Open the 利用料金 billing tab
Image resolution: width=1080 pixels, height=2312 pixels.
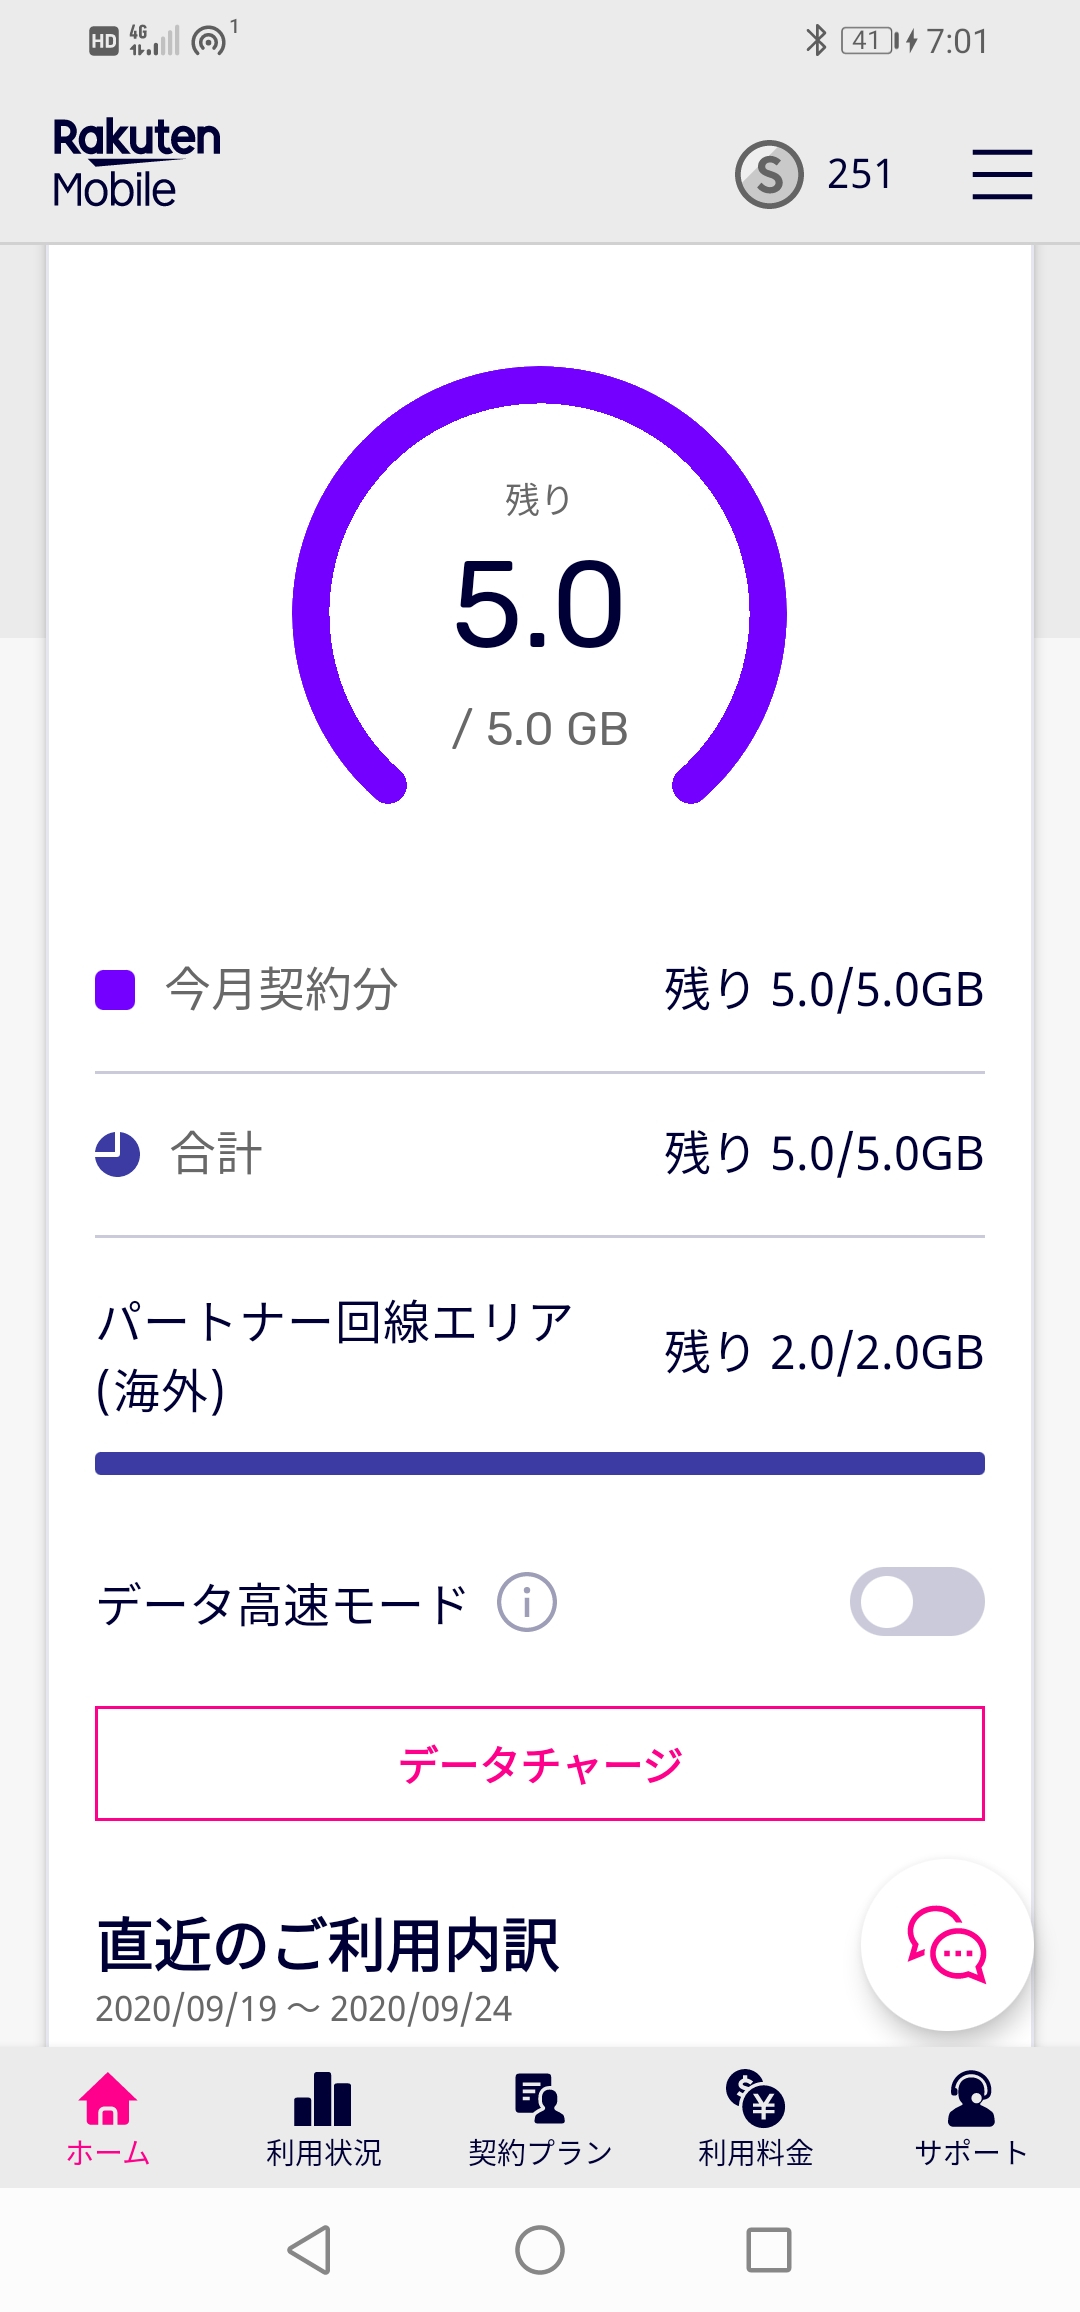pyautogui.click(x=756, y=2117)
